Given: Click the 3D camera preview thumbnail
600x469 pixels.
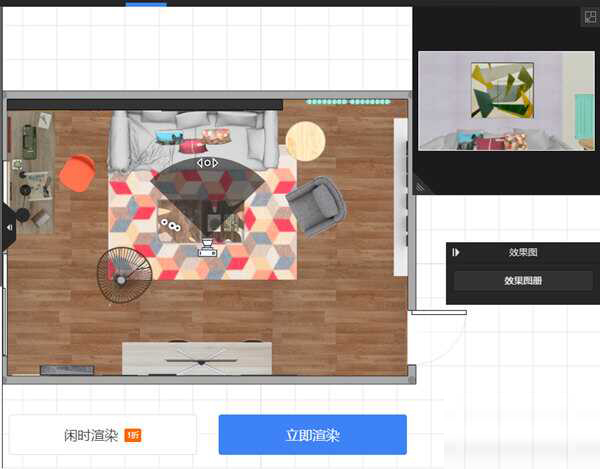Looking at the screenshot, I should coord(506,100).
